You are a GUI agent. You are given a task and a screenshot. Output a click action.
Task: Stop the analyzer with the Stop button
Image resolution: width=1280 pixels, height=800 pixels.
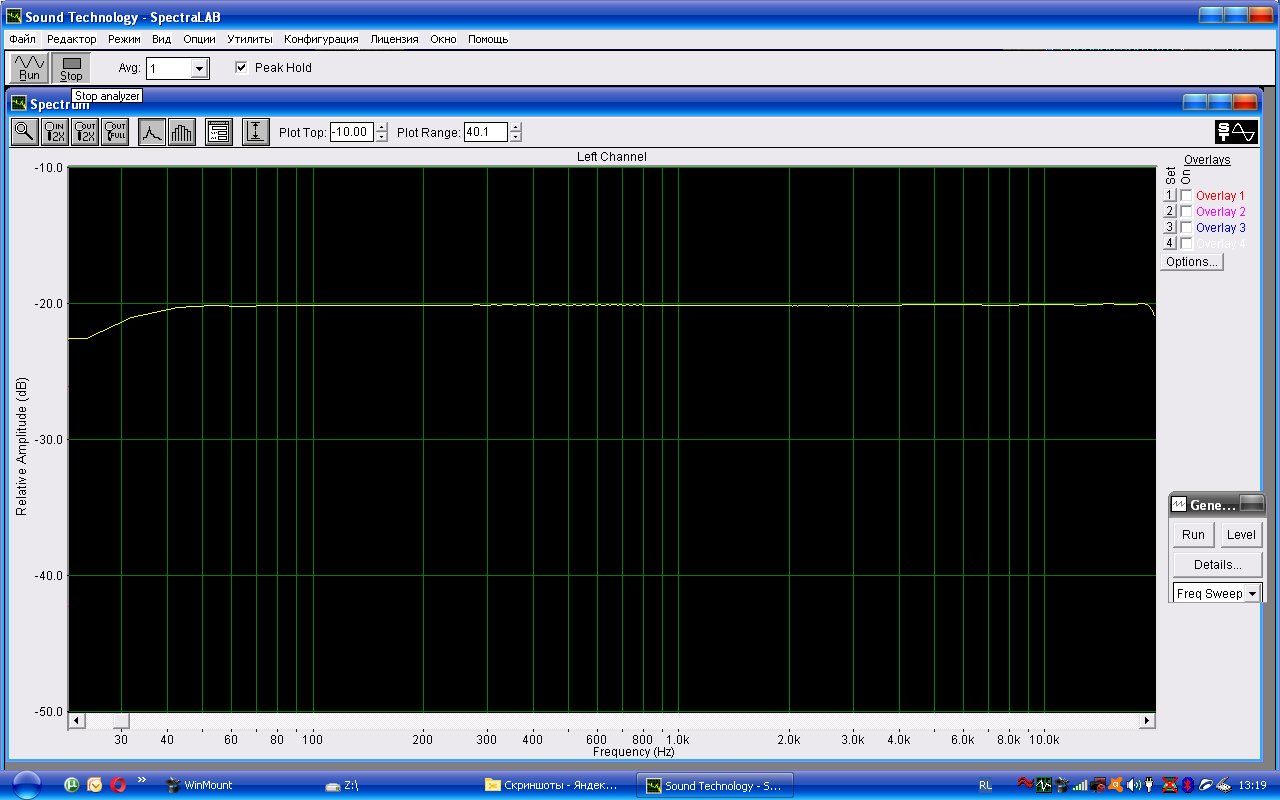click(x=71, y=68)
